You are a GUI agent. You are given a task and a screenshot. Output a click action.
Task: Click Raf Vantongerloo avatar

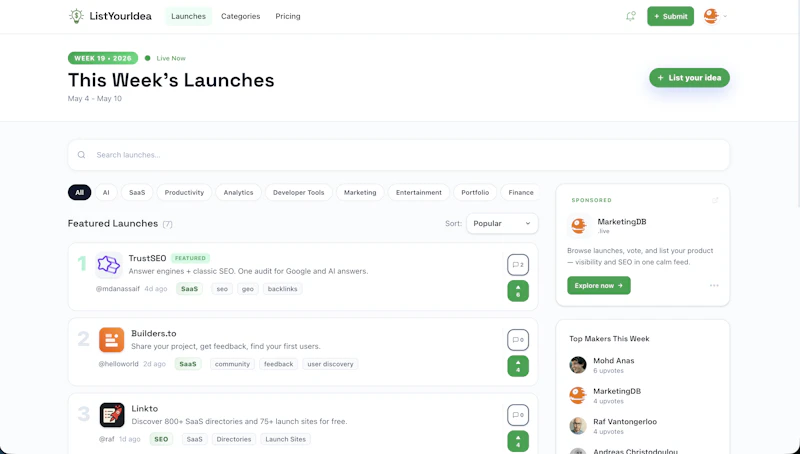click(x=578, y=426)
